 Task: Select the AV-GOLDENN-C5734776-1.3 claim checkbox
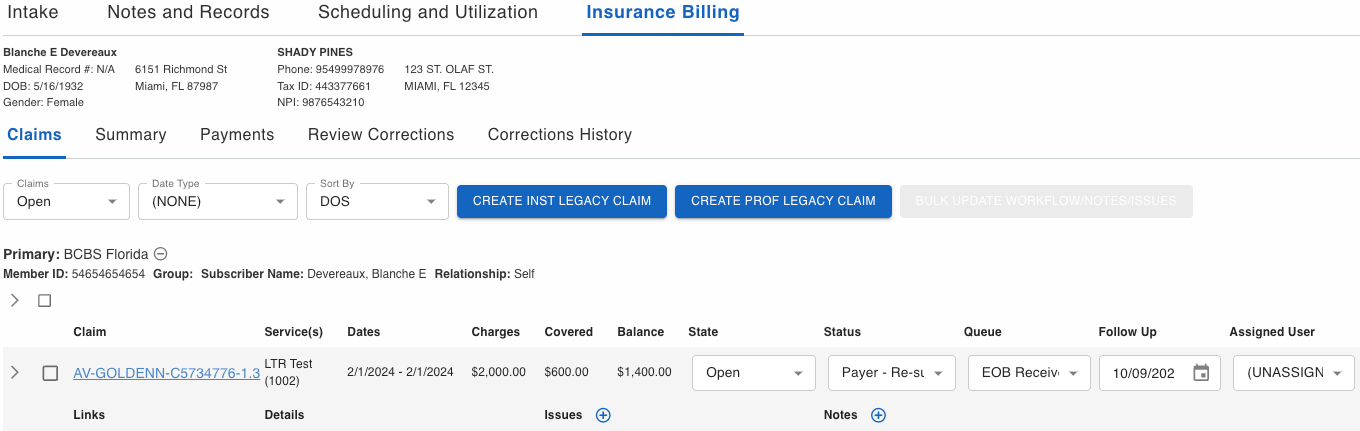[x=50, y=373]
